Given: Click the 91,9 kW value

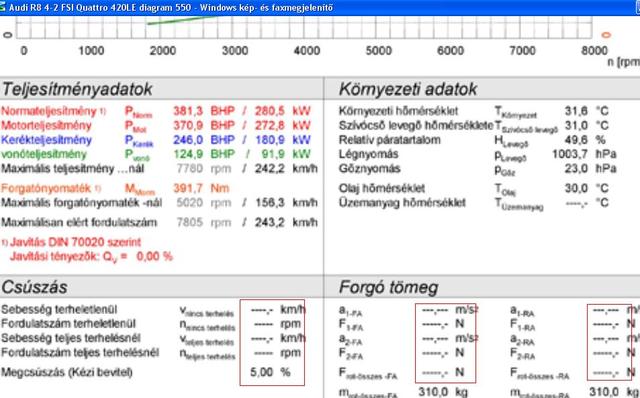Looking at the screenshot, I should [286, 154].
